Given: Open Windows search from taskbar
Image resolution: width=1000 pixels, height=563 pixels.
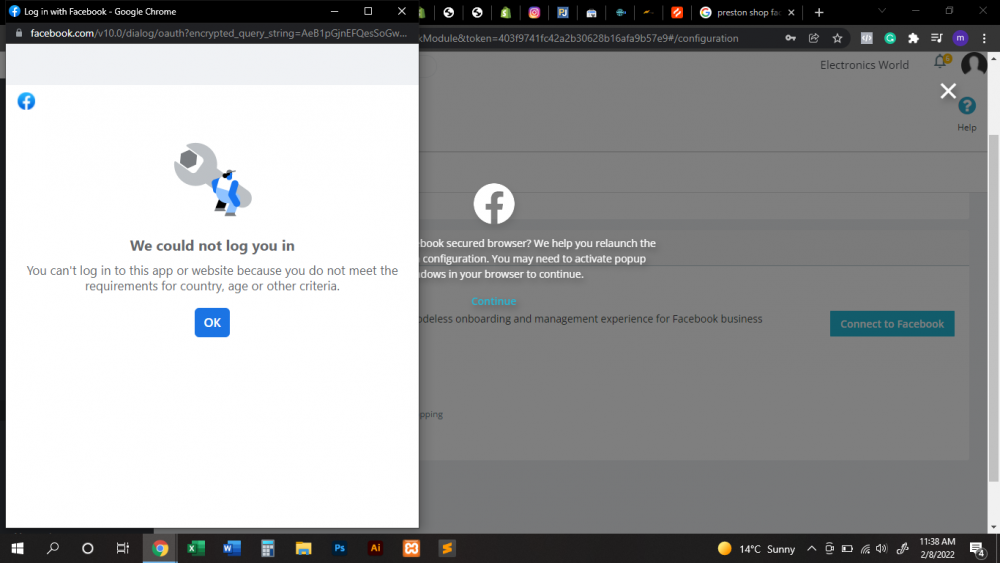Looking at the screenshot, I should click(53, 548).
